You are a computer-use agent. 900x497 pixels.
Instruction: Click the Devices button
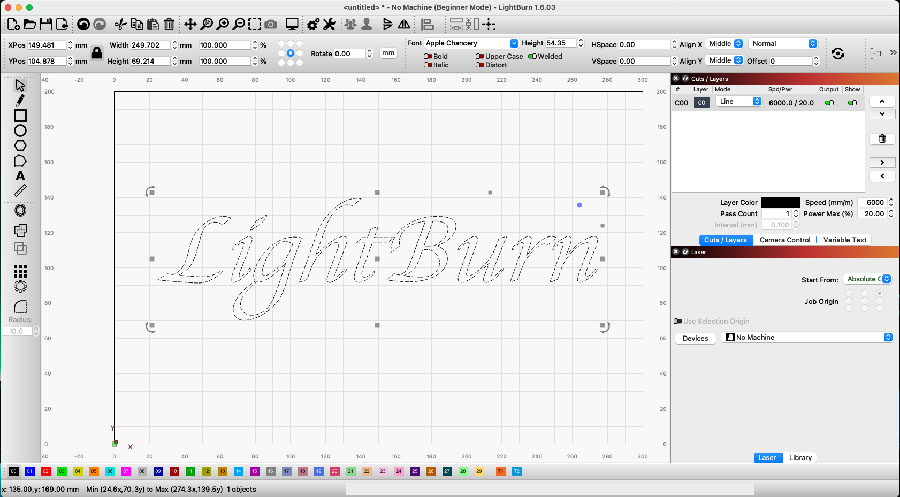click(695, 338)
